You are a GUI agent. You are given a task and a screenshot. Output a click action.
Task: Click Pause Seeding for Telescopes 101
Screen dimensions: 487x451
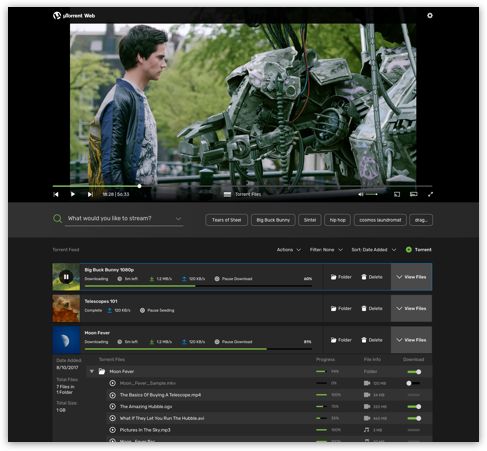pos(157,310)
